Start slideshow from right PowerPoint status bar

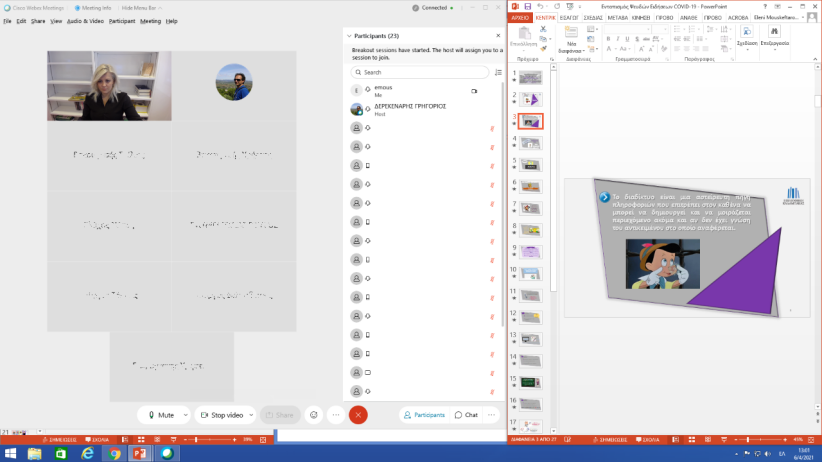pyautogui.click(x=724, y=439)
